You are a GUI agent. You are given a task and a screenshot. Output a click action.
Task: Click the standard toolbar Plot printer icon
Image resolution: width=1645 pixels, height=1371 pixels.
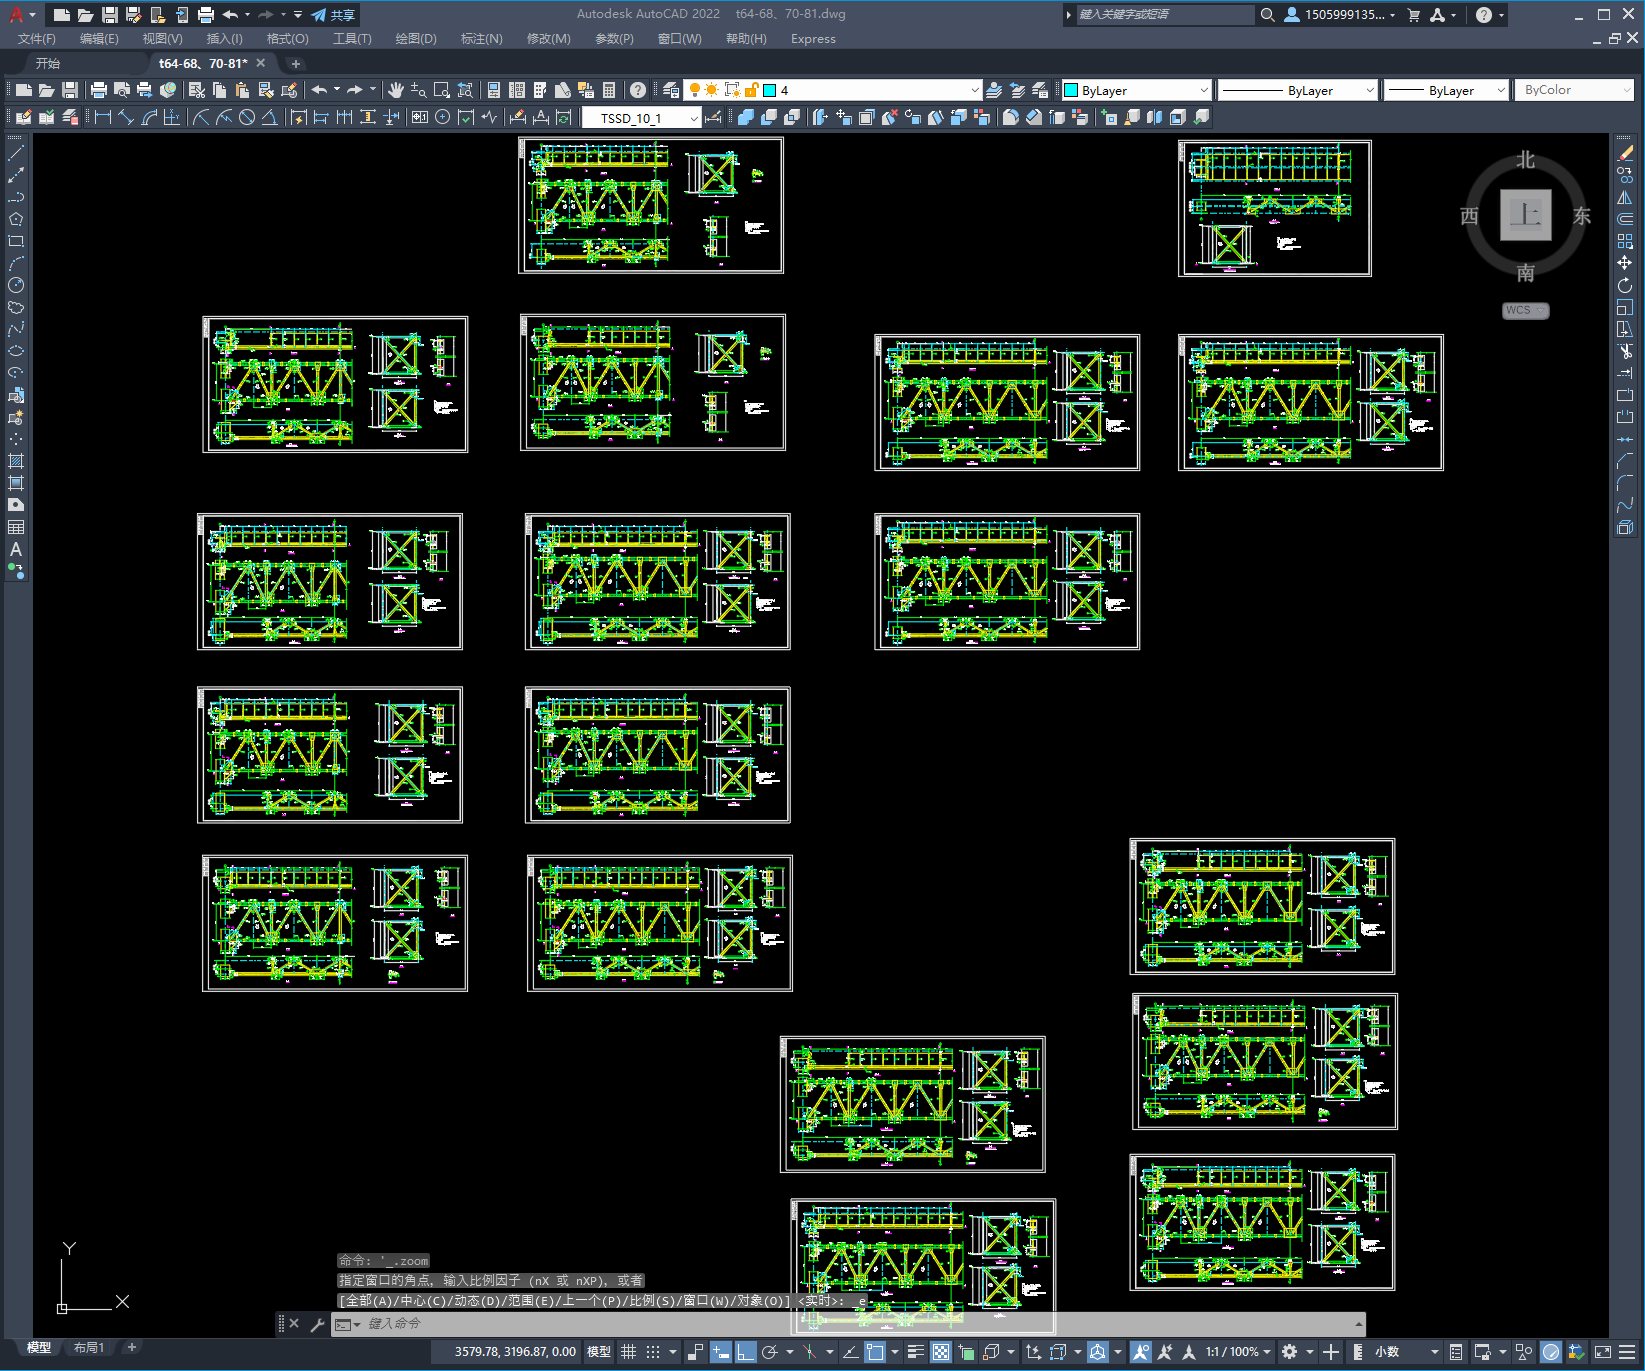coord(98,90)
